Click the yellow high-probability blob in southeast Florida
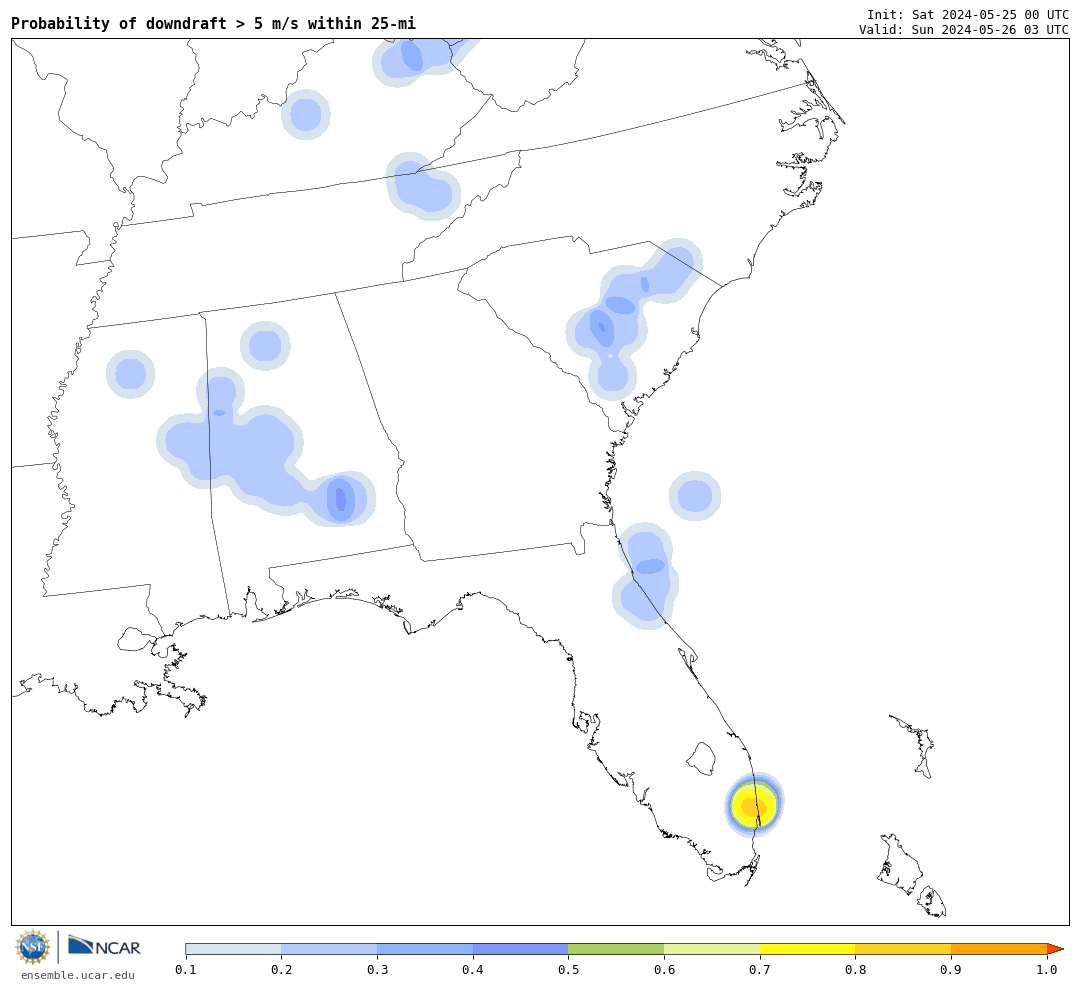This screenshot has width=1080, height=988. click(754, 805)
